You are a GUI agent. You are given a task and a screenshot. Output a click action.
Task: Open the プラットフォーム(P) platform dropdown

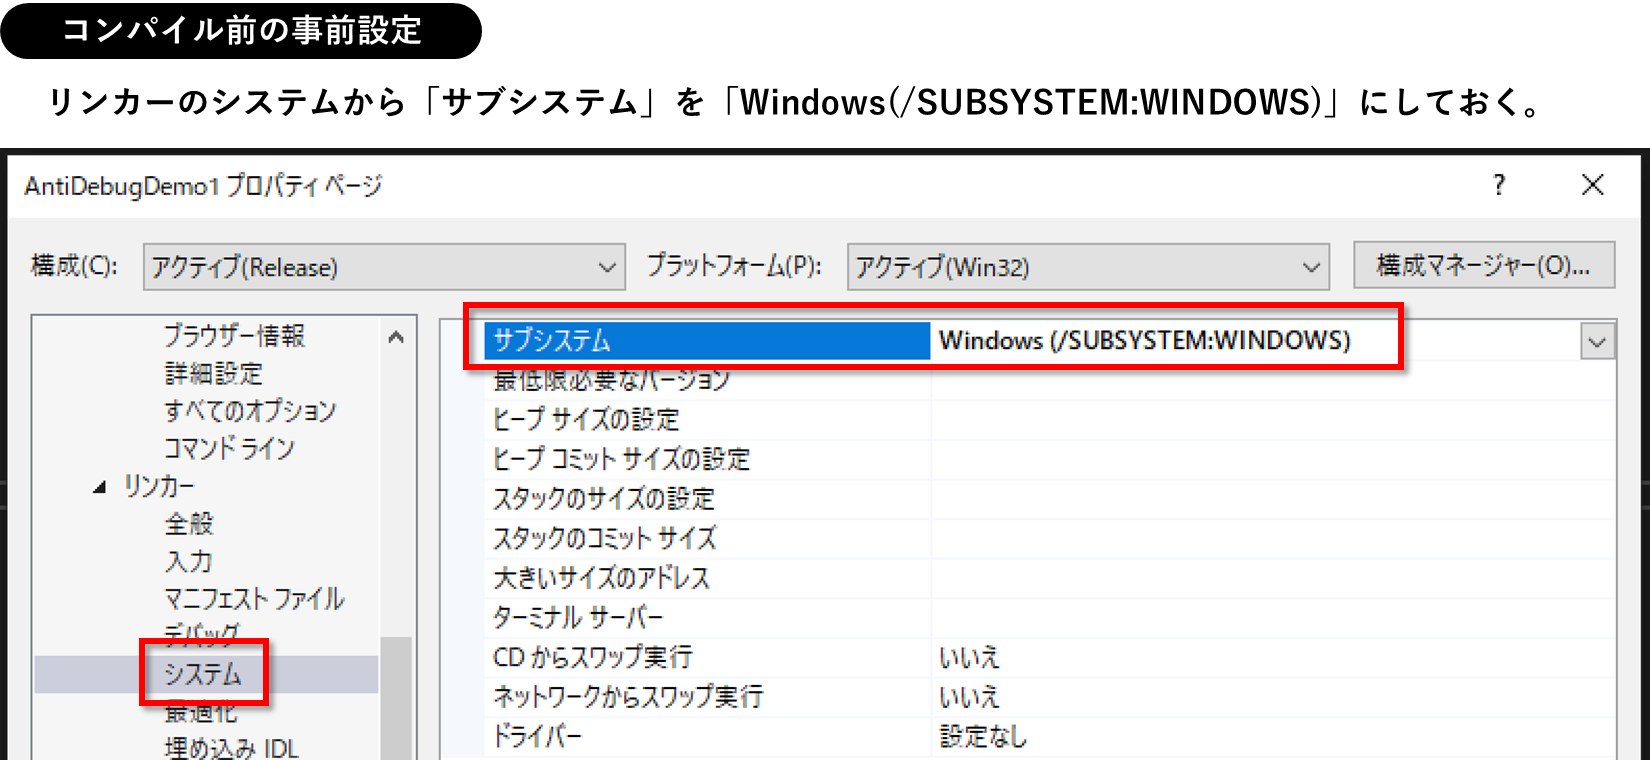click(x=1088, y=267)
